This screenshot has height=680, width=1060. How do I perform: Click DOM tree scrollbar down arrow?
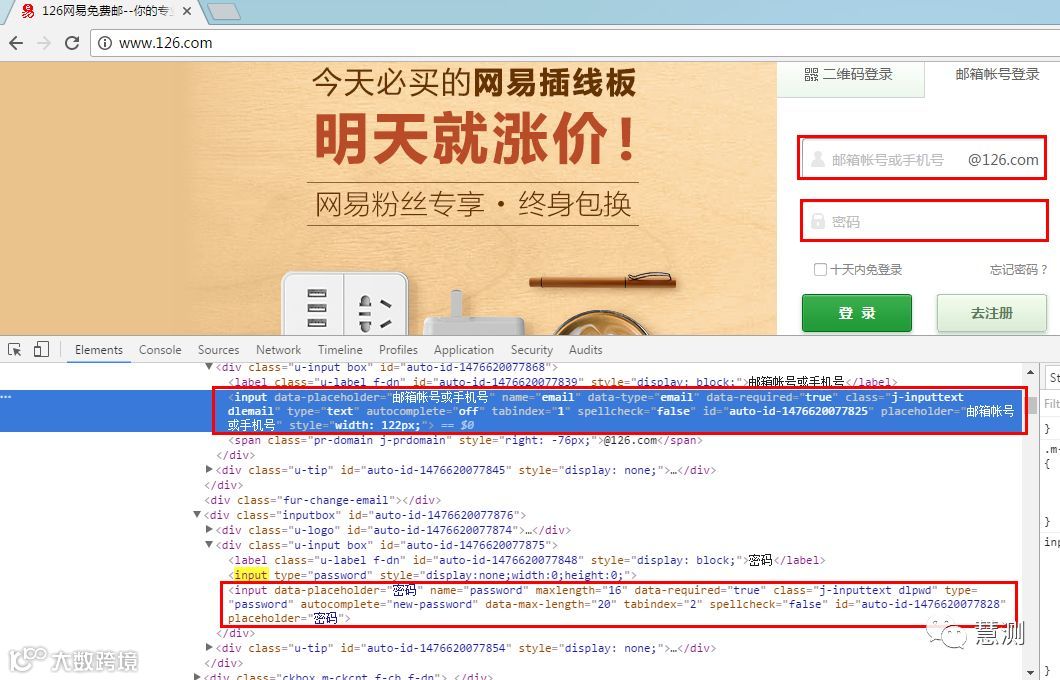point(1031,673)
